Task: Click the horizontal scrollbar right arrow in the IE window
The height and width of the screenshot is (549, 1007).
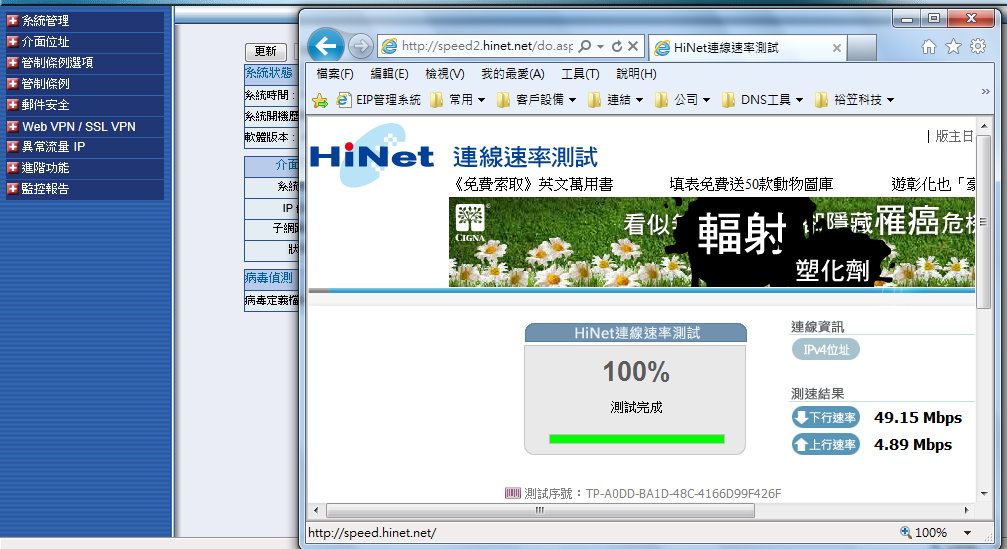Action: [x=967, y=510]
